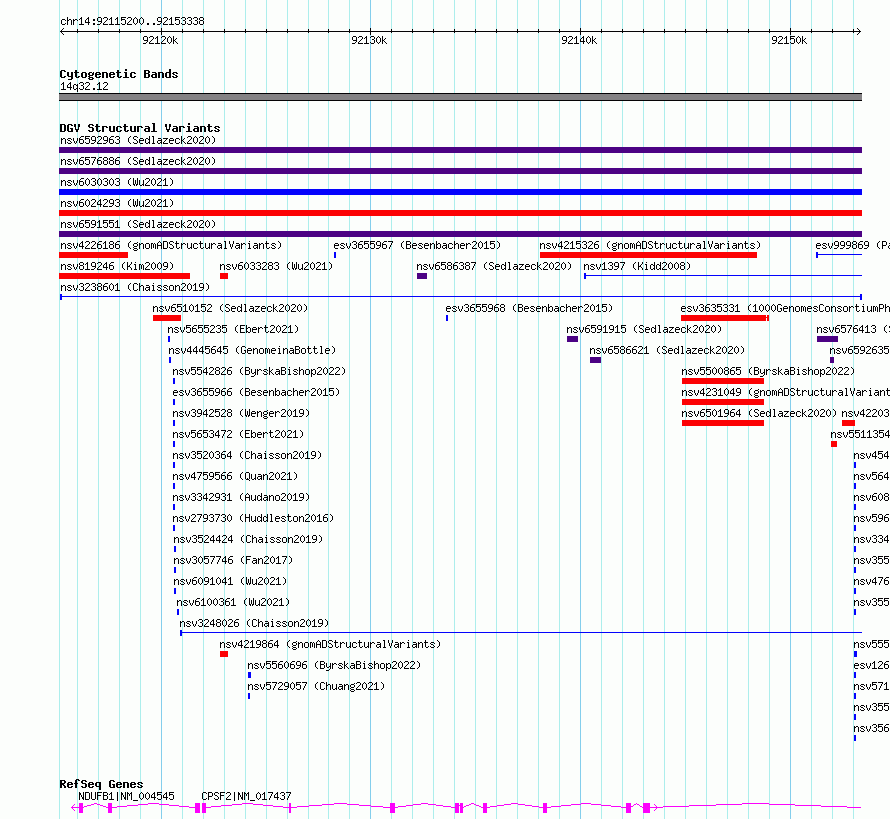This screenshot has width=890, height=819.
Task: Select the nsv5653472 (Ebert2021) label
Action: [238, 434]
